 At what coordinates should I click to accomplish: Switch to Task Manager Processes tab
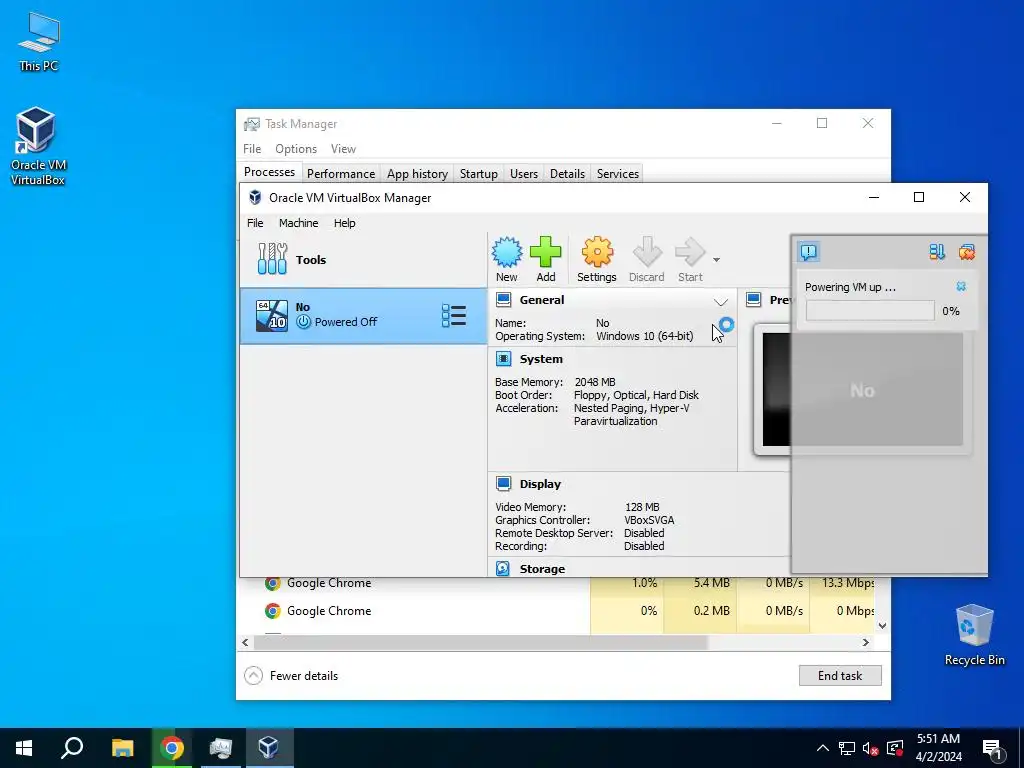pos(269,172)
